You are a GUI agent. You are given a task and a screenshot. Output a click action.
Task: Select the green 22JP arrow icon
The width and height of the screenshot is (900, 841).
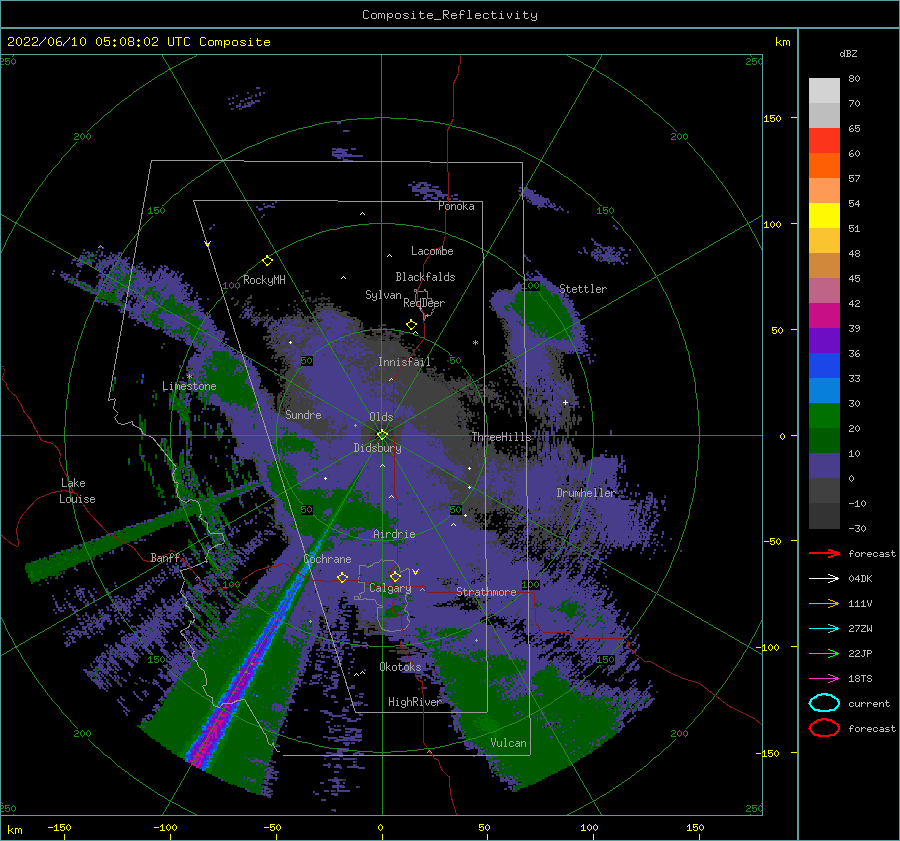824,653
